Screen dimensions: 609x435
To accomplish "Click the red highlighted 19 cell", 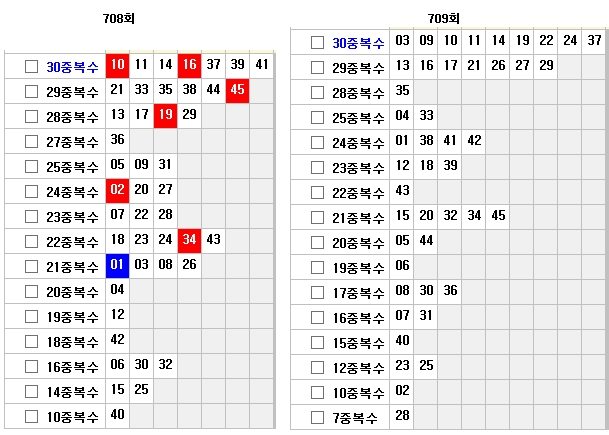I will point(165,115).
